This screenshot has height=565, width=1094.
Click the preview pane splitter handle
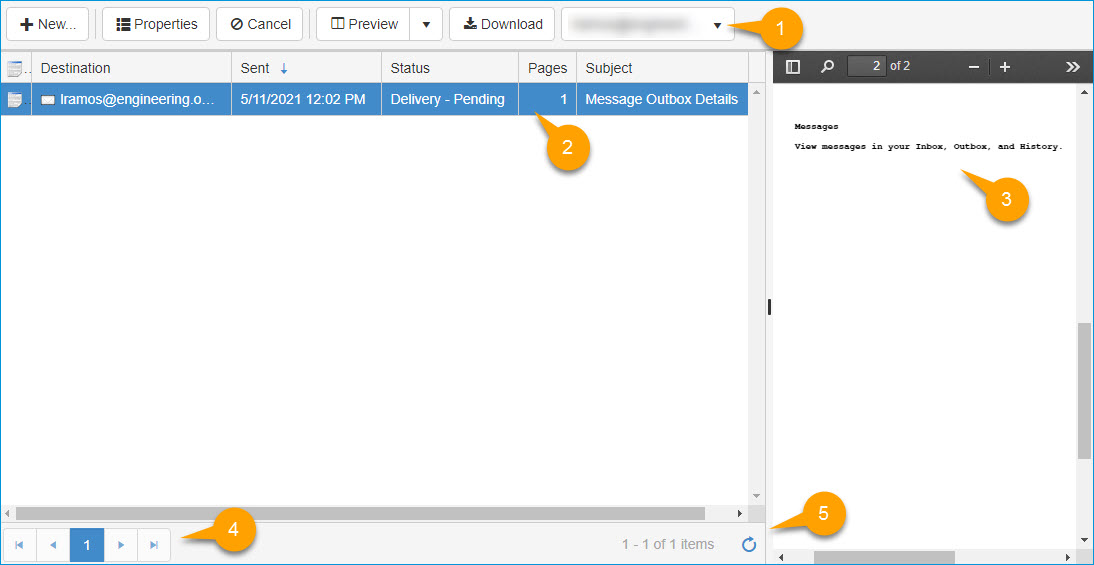769,307
